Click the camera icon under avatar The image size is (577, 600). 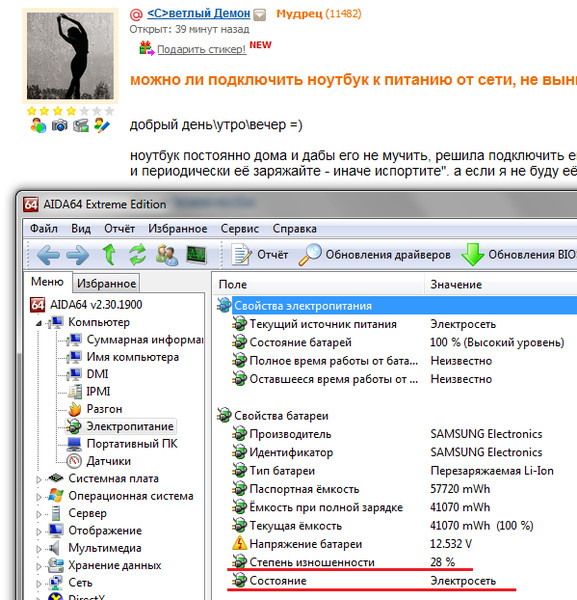pos(59,125)
